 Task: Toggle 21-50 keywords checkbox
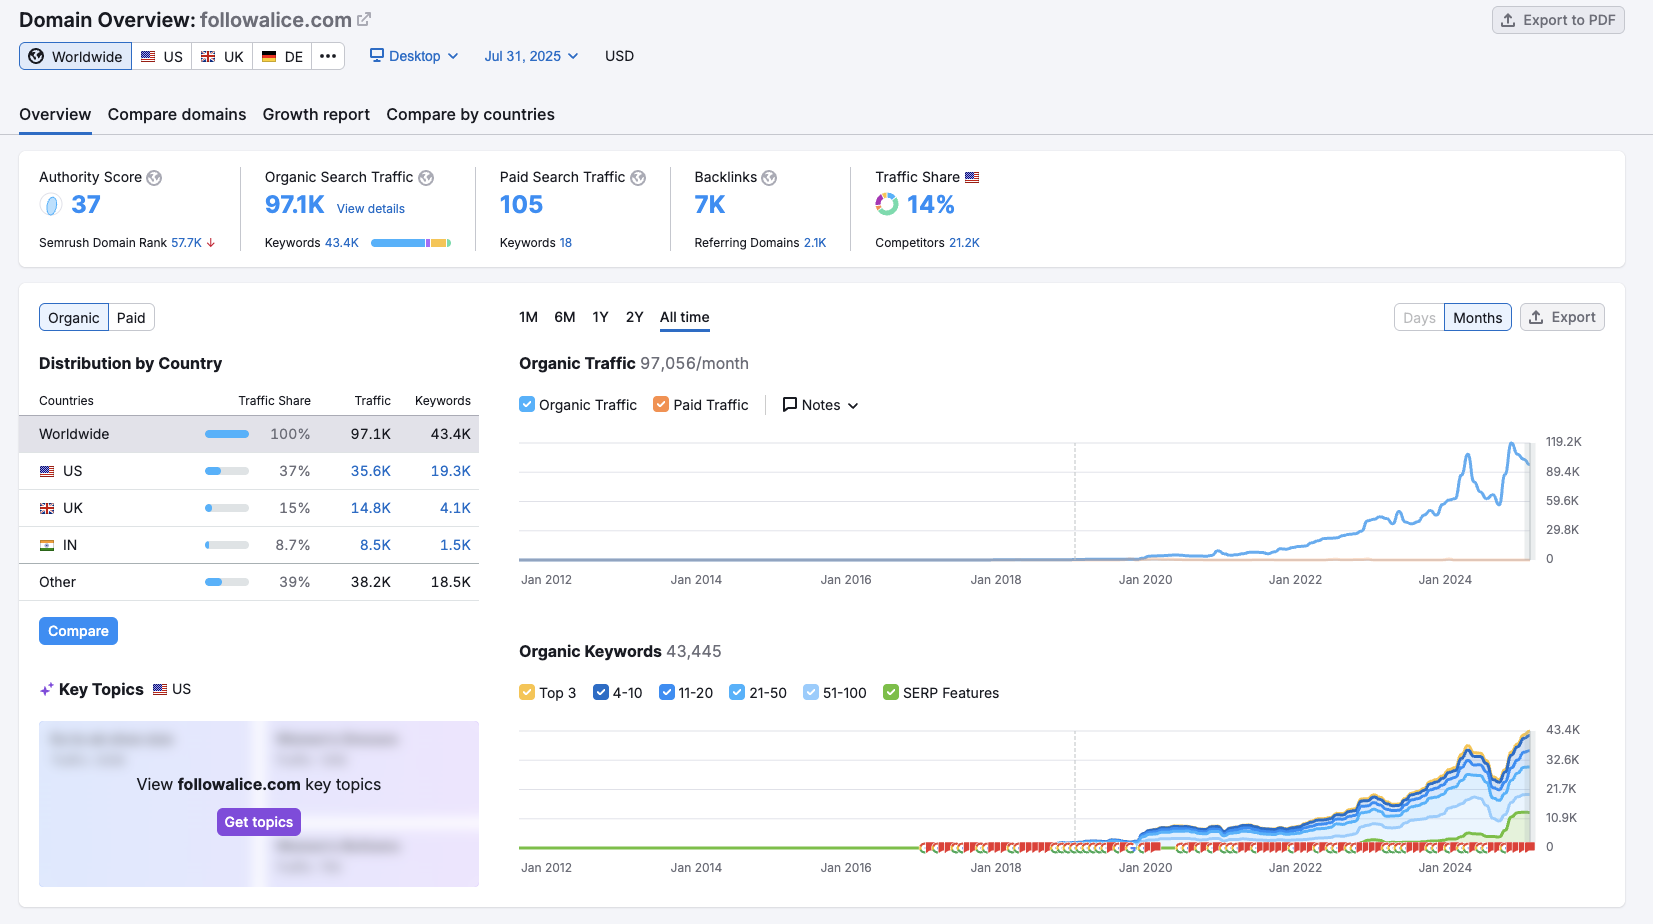tap(737, 692)
